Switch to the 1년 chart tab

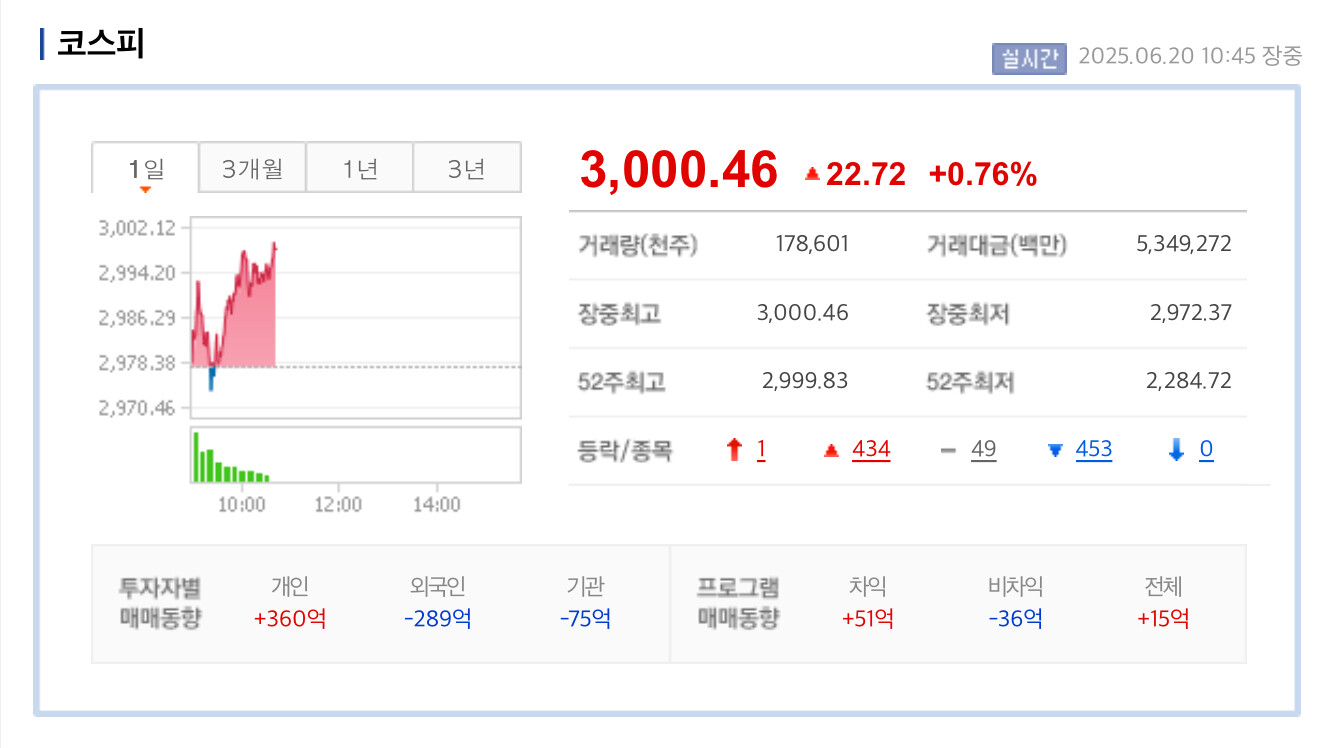360,167
